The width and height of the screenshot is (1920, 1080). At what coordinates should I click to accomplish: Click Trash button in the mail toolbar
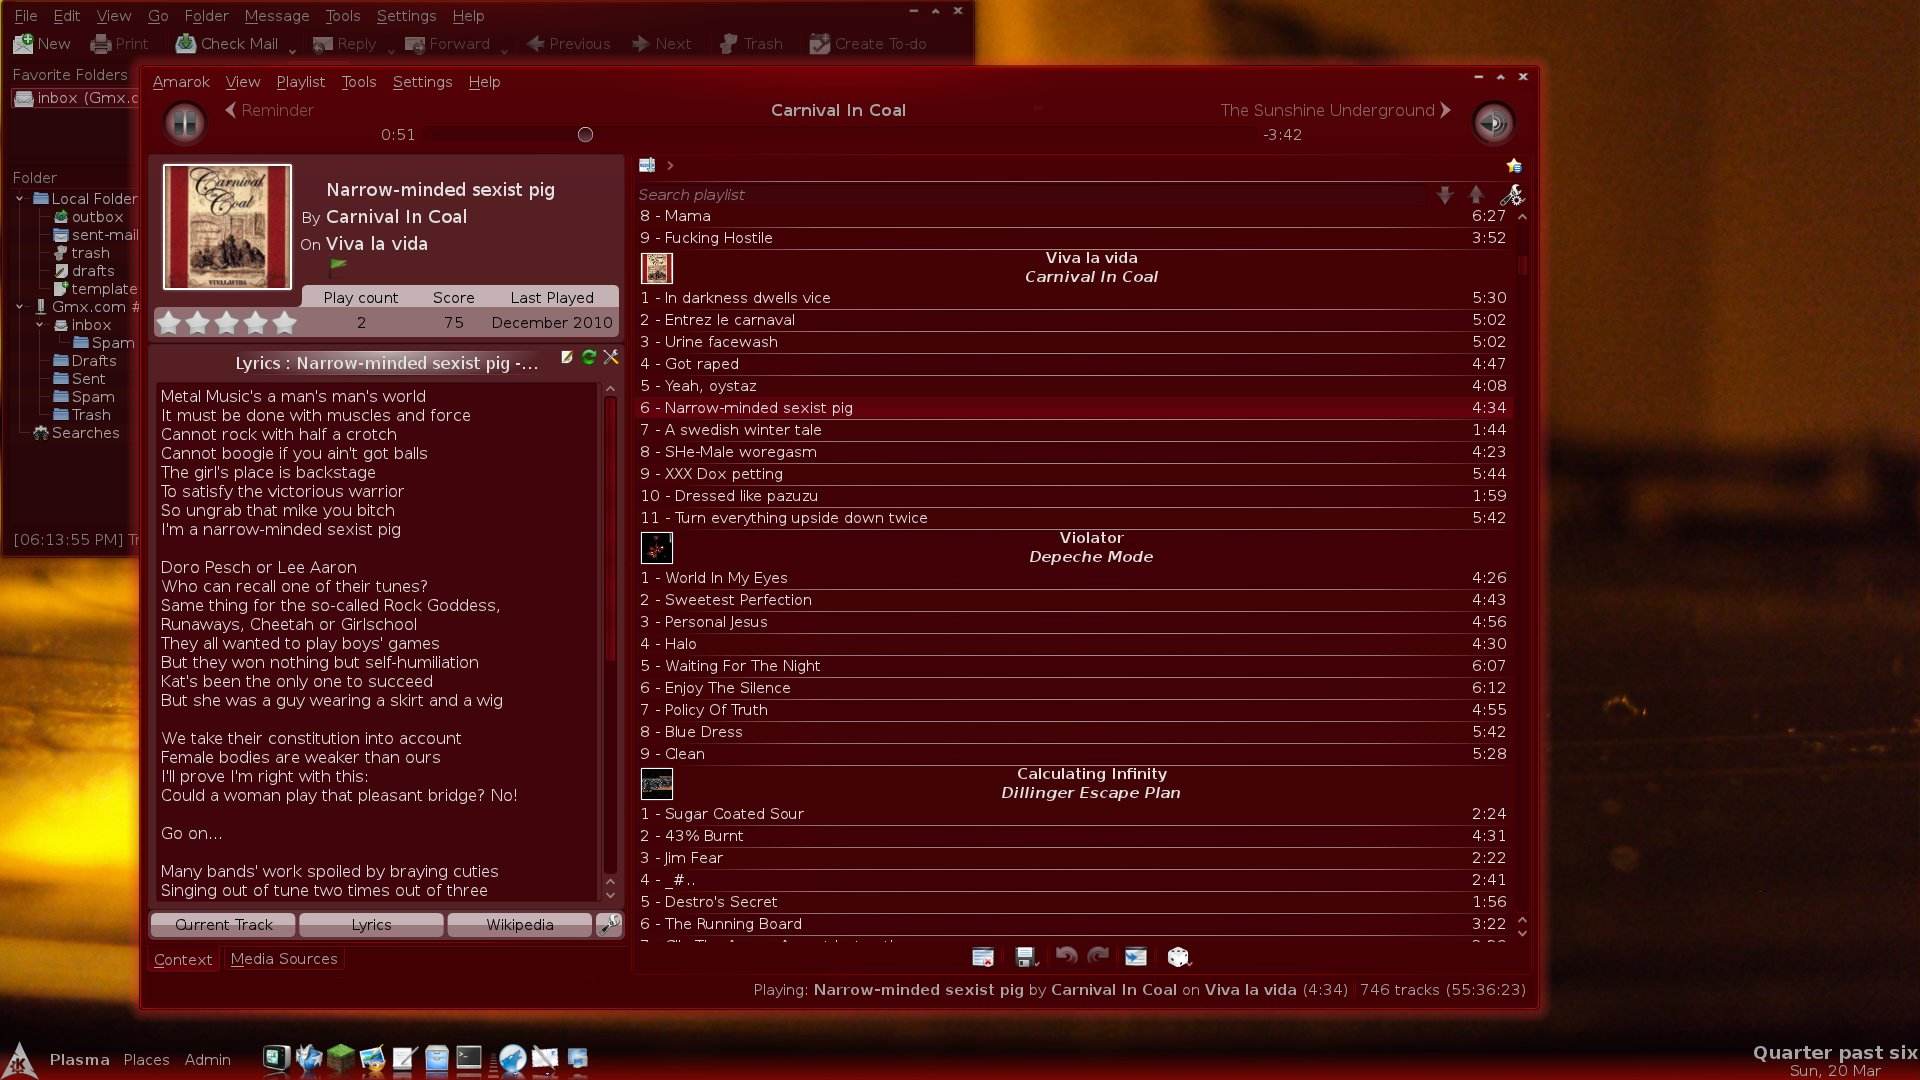pos(752,44)
